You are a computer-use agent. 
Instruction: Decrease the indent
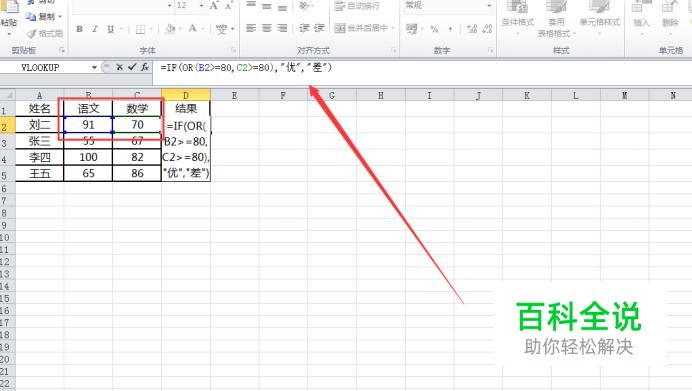(x=304, y=28)
